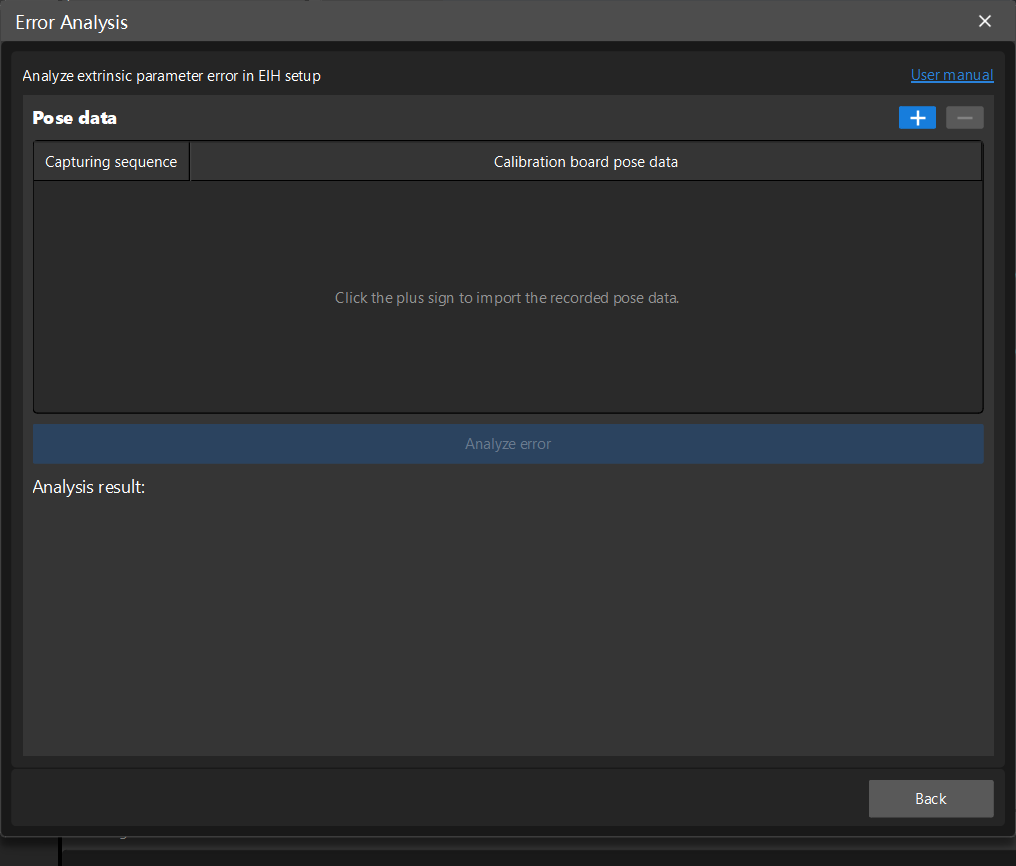Click the blue plus button to import data
The width and height of the screenshot is (1016, 866).
click(x=917, y=117)
